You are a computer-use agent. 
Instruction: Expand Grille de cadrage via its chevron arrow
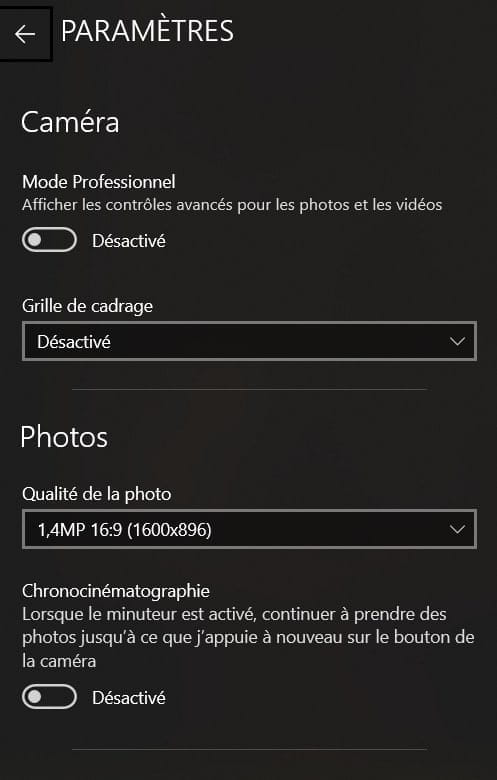pos(457,342)
